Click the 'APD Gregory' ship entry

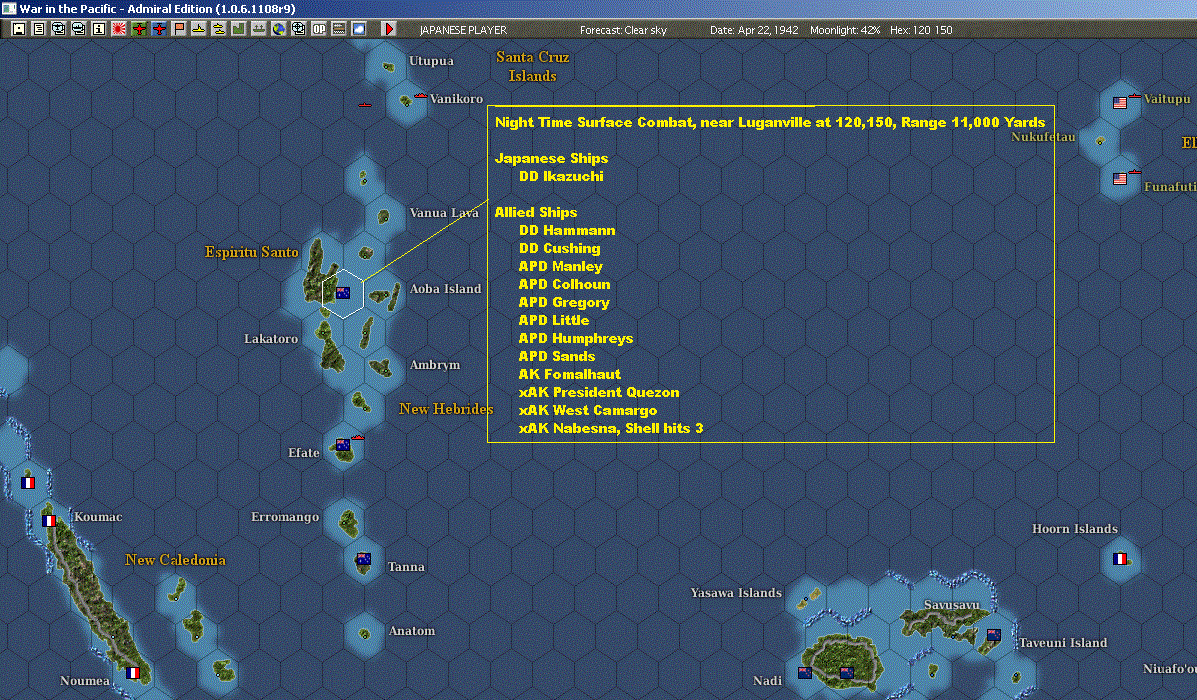coord(564,302)
